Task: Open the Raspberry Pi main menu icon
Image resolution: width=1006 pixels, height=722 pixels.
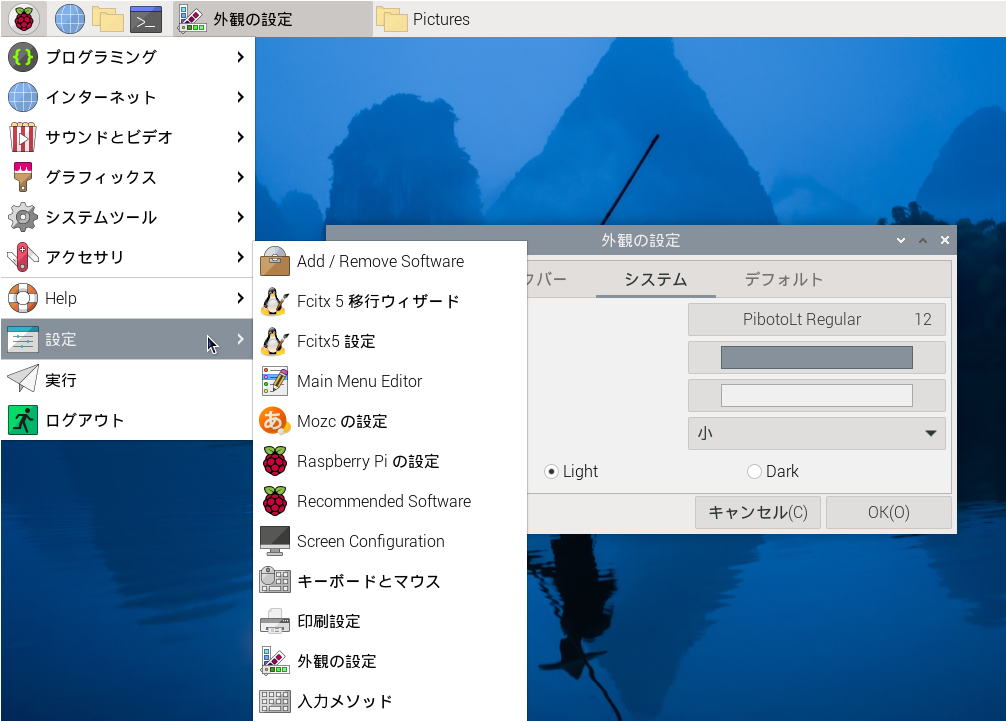Action: pyautogui.click(x=22, y=18)
